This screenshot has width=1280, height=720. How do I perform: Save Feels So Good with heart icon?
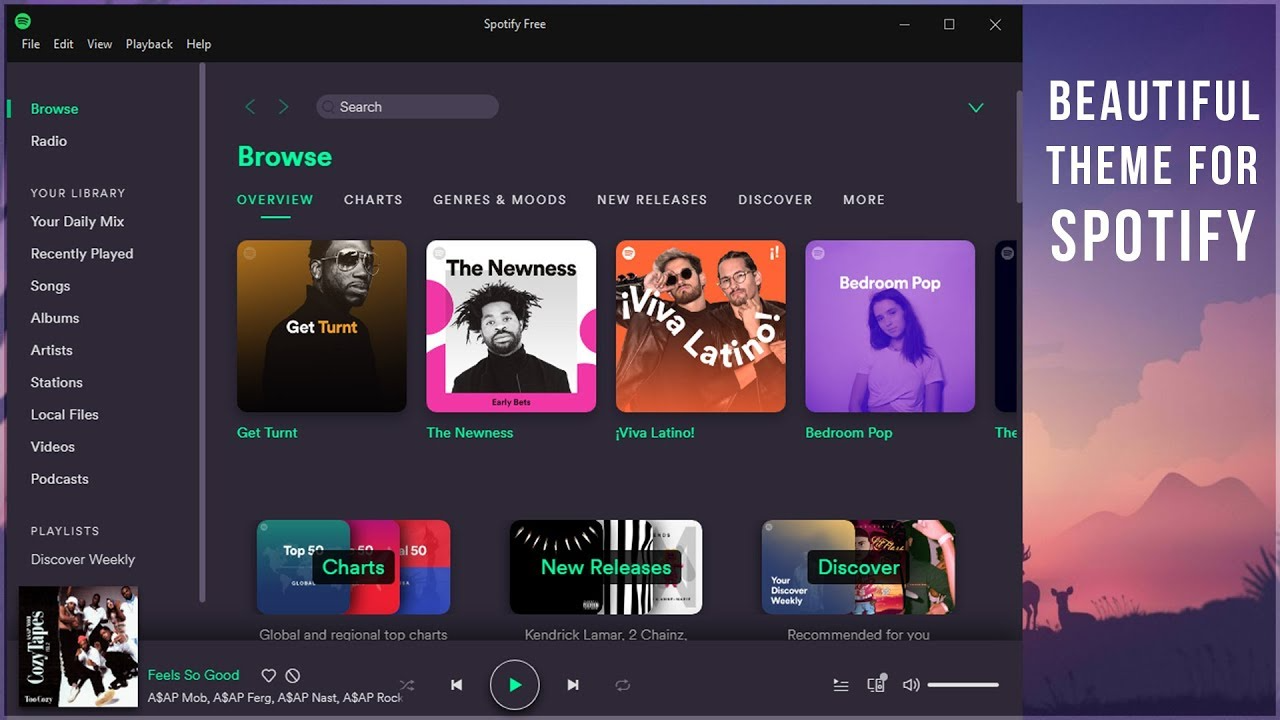click(x=268, y=676)
